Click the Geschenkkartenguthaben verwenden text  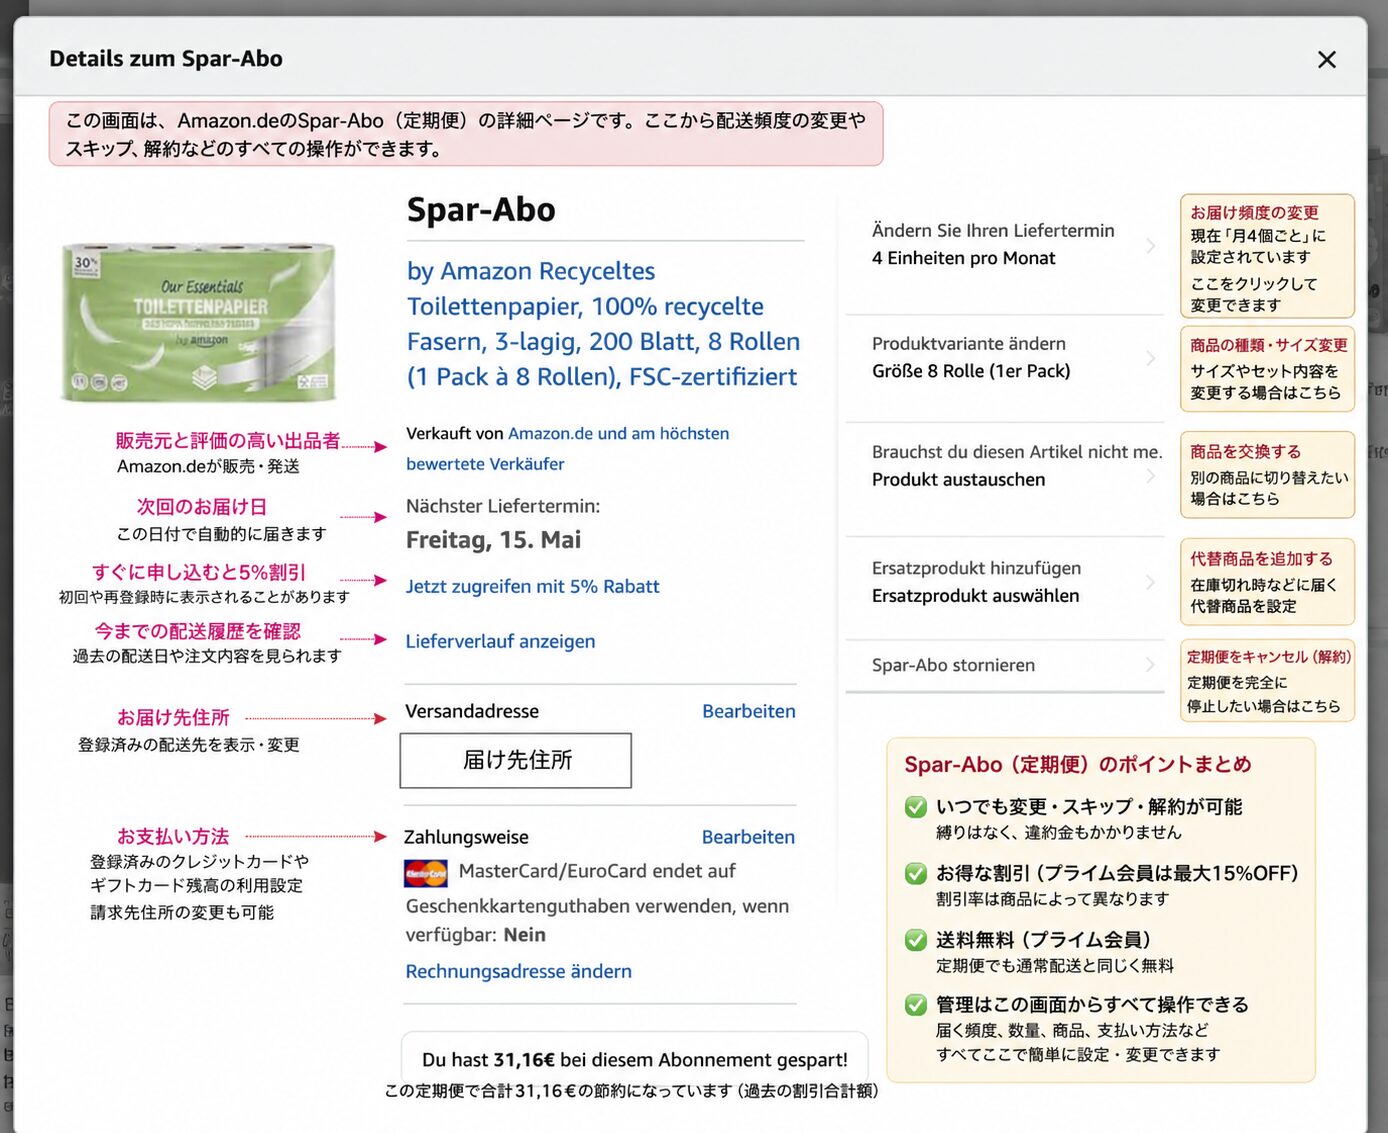[597, 920]
